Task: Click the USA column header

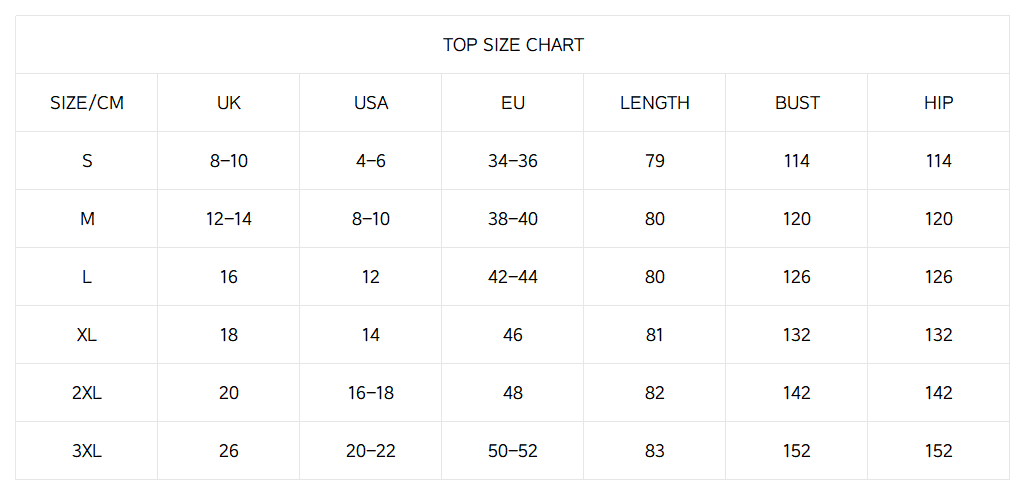Action: 371,103
